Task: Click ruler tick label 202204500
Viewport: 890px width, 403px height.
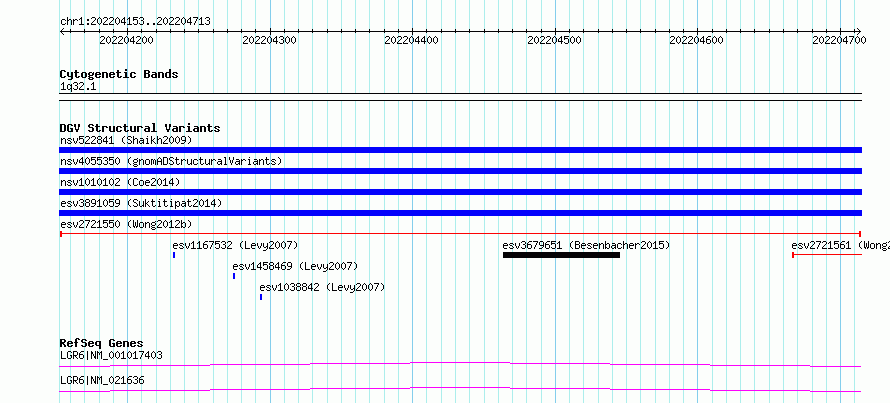Action: click(555, 40)
